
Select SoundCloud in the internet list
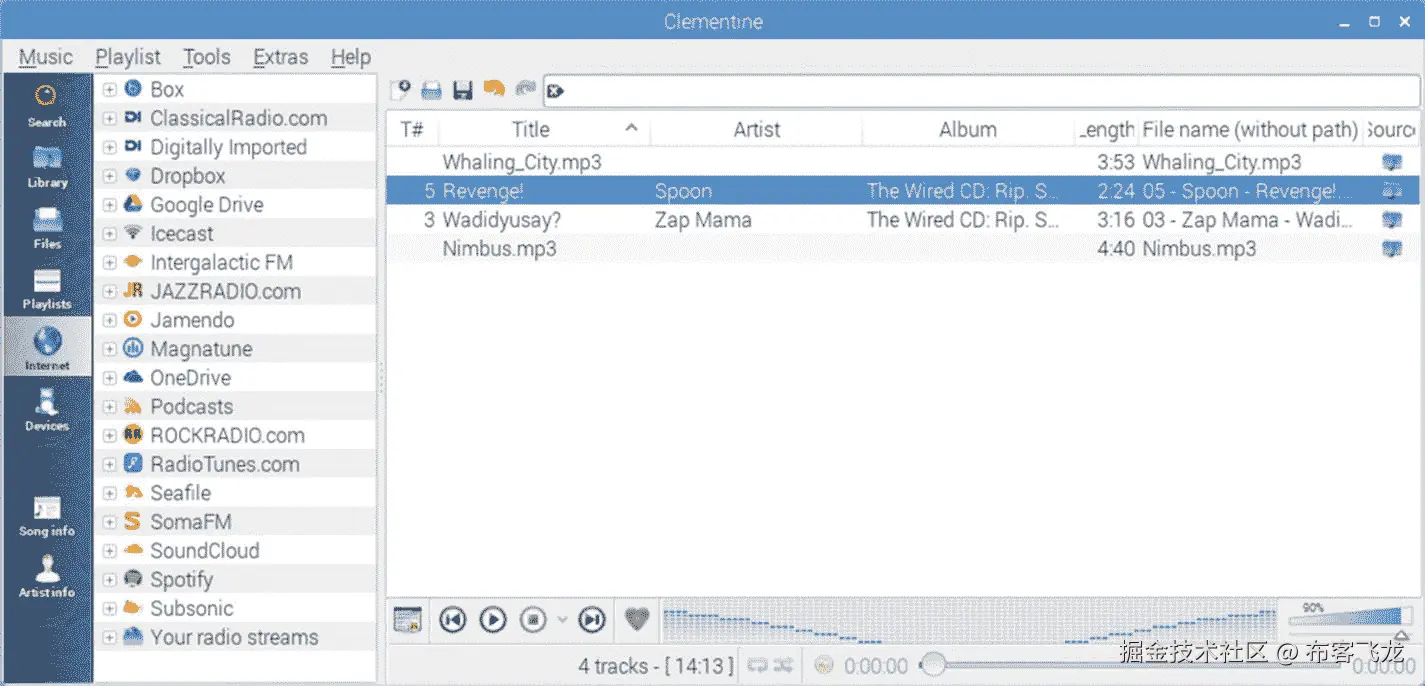(x=204, y=551)
